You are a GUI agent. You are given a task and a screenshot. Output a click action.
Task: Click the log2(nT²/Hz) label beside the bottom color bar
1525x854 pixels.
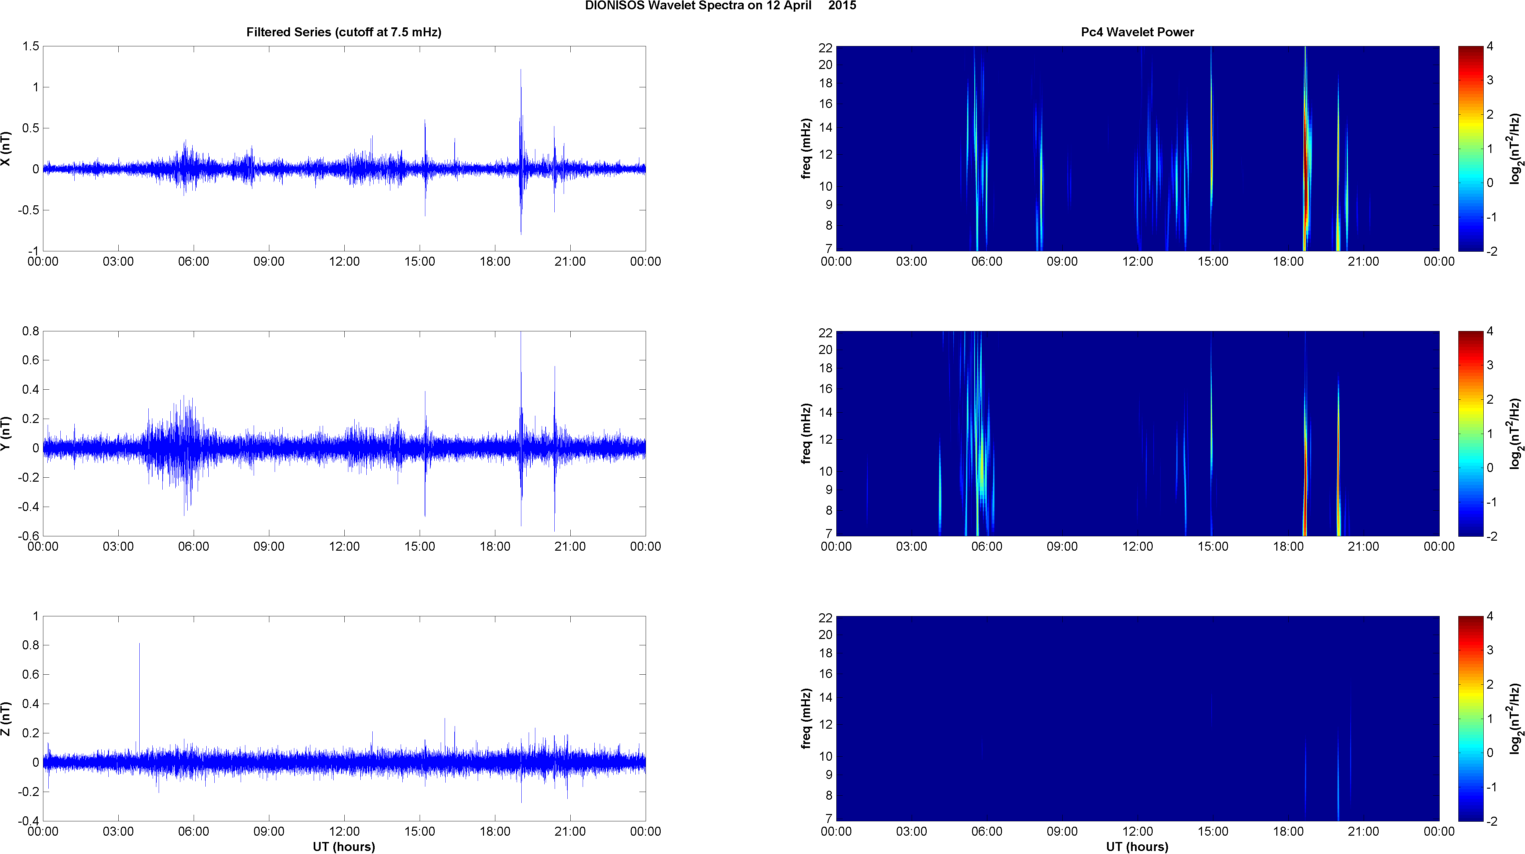(x=1515, y=718)
